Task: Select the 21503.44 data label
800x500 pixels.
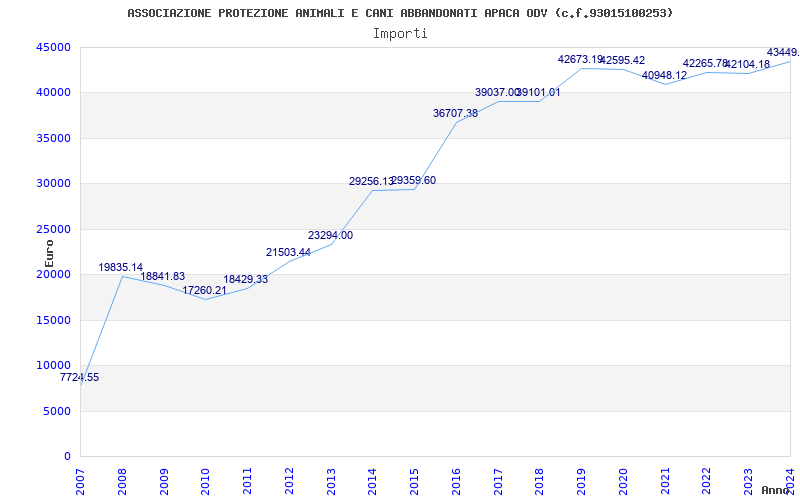Action: pos(288,253)
